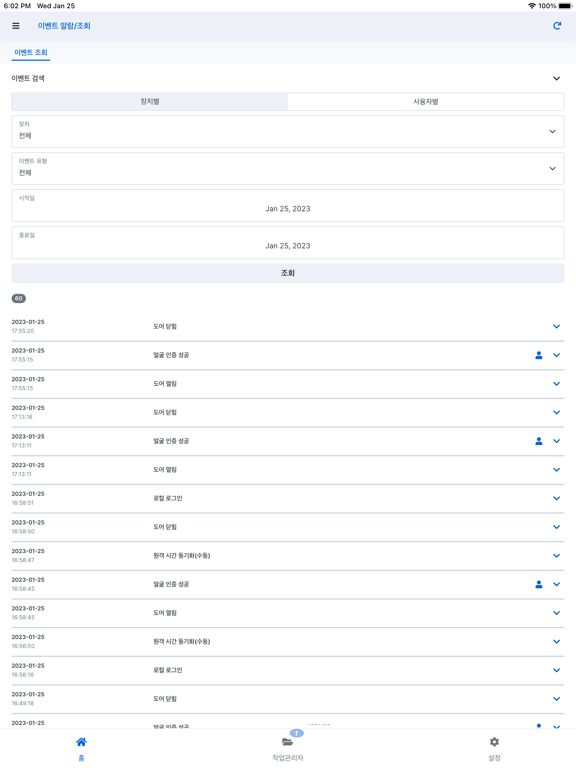Expand the 17:13:11 도어 열림 row
Image resolution: width=576 pixels, height=768 pixels.
pyautogui.click(x=556, y=470)
